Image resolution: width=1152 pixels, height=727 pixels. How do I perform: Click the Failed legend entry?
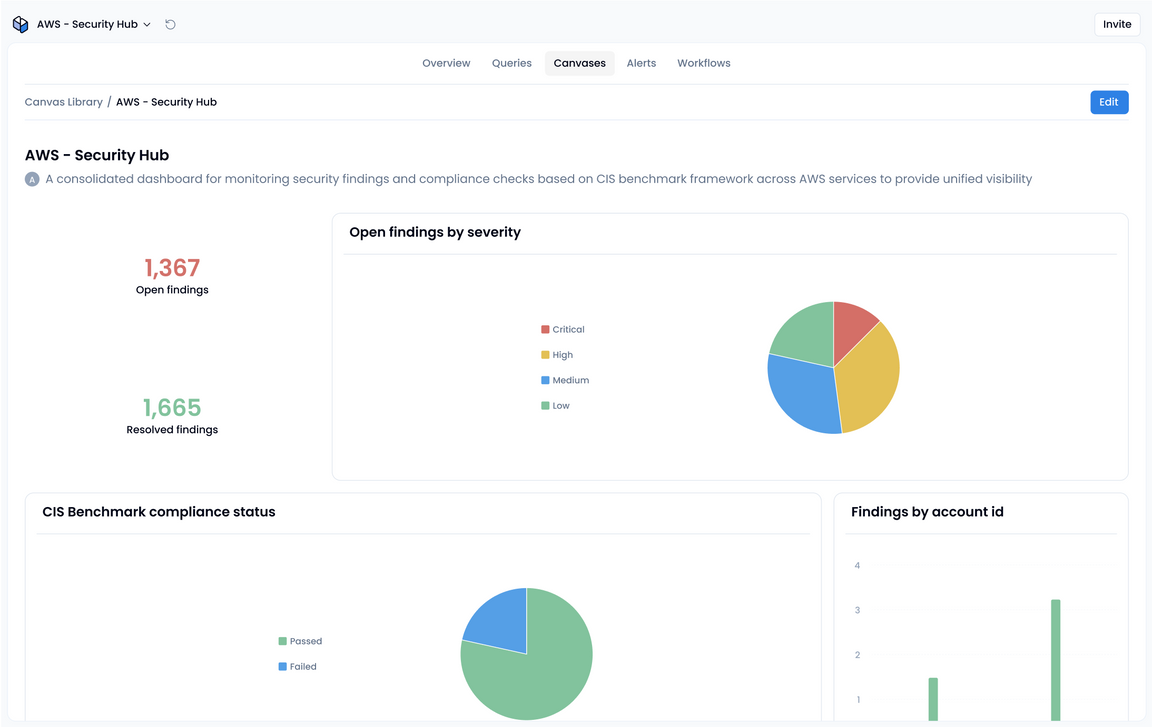point(298,667)
